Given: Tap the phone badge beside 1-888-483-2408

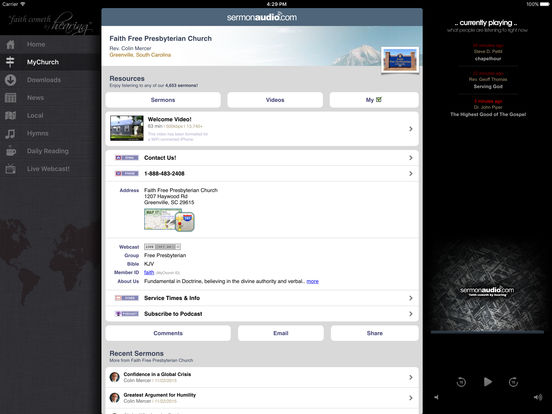Looking at the screenshot, I should [x=127, y=174].
